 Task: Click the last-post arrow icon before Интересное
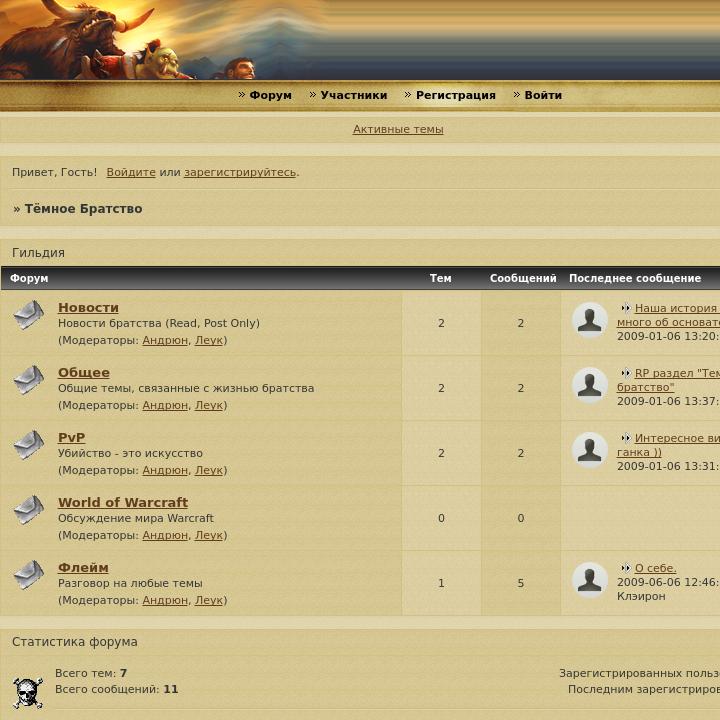pyautogui.click(x=625, y=438)
